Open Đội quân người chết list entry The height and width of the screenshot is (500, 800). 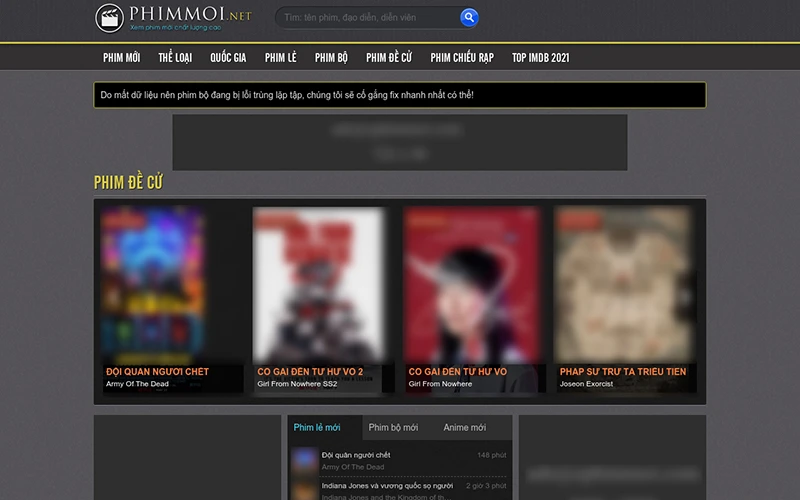(356, 455)
